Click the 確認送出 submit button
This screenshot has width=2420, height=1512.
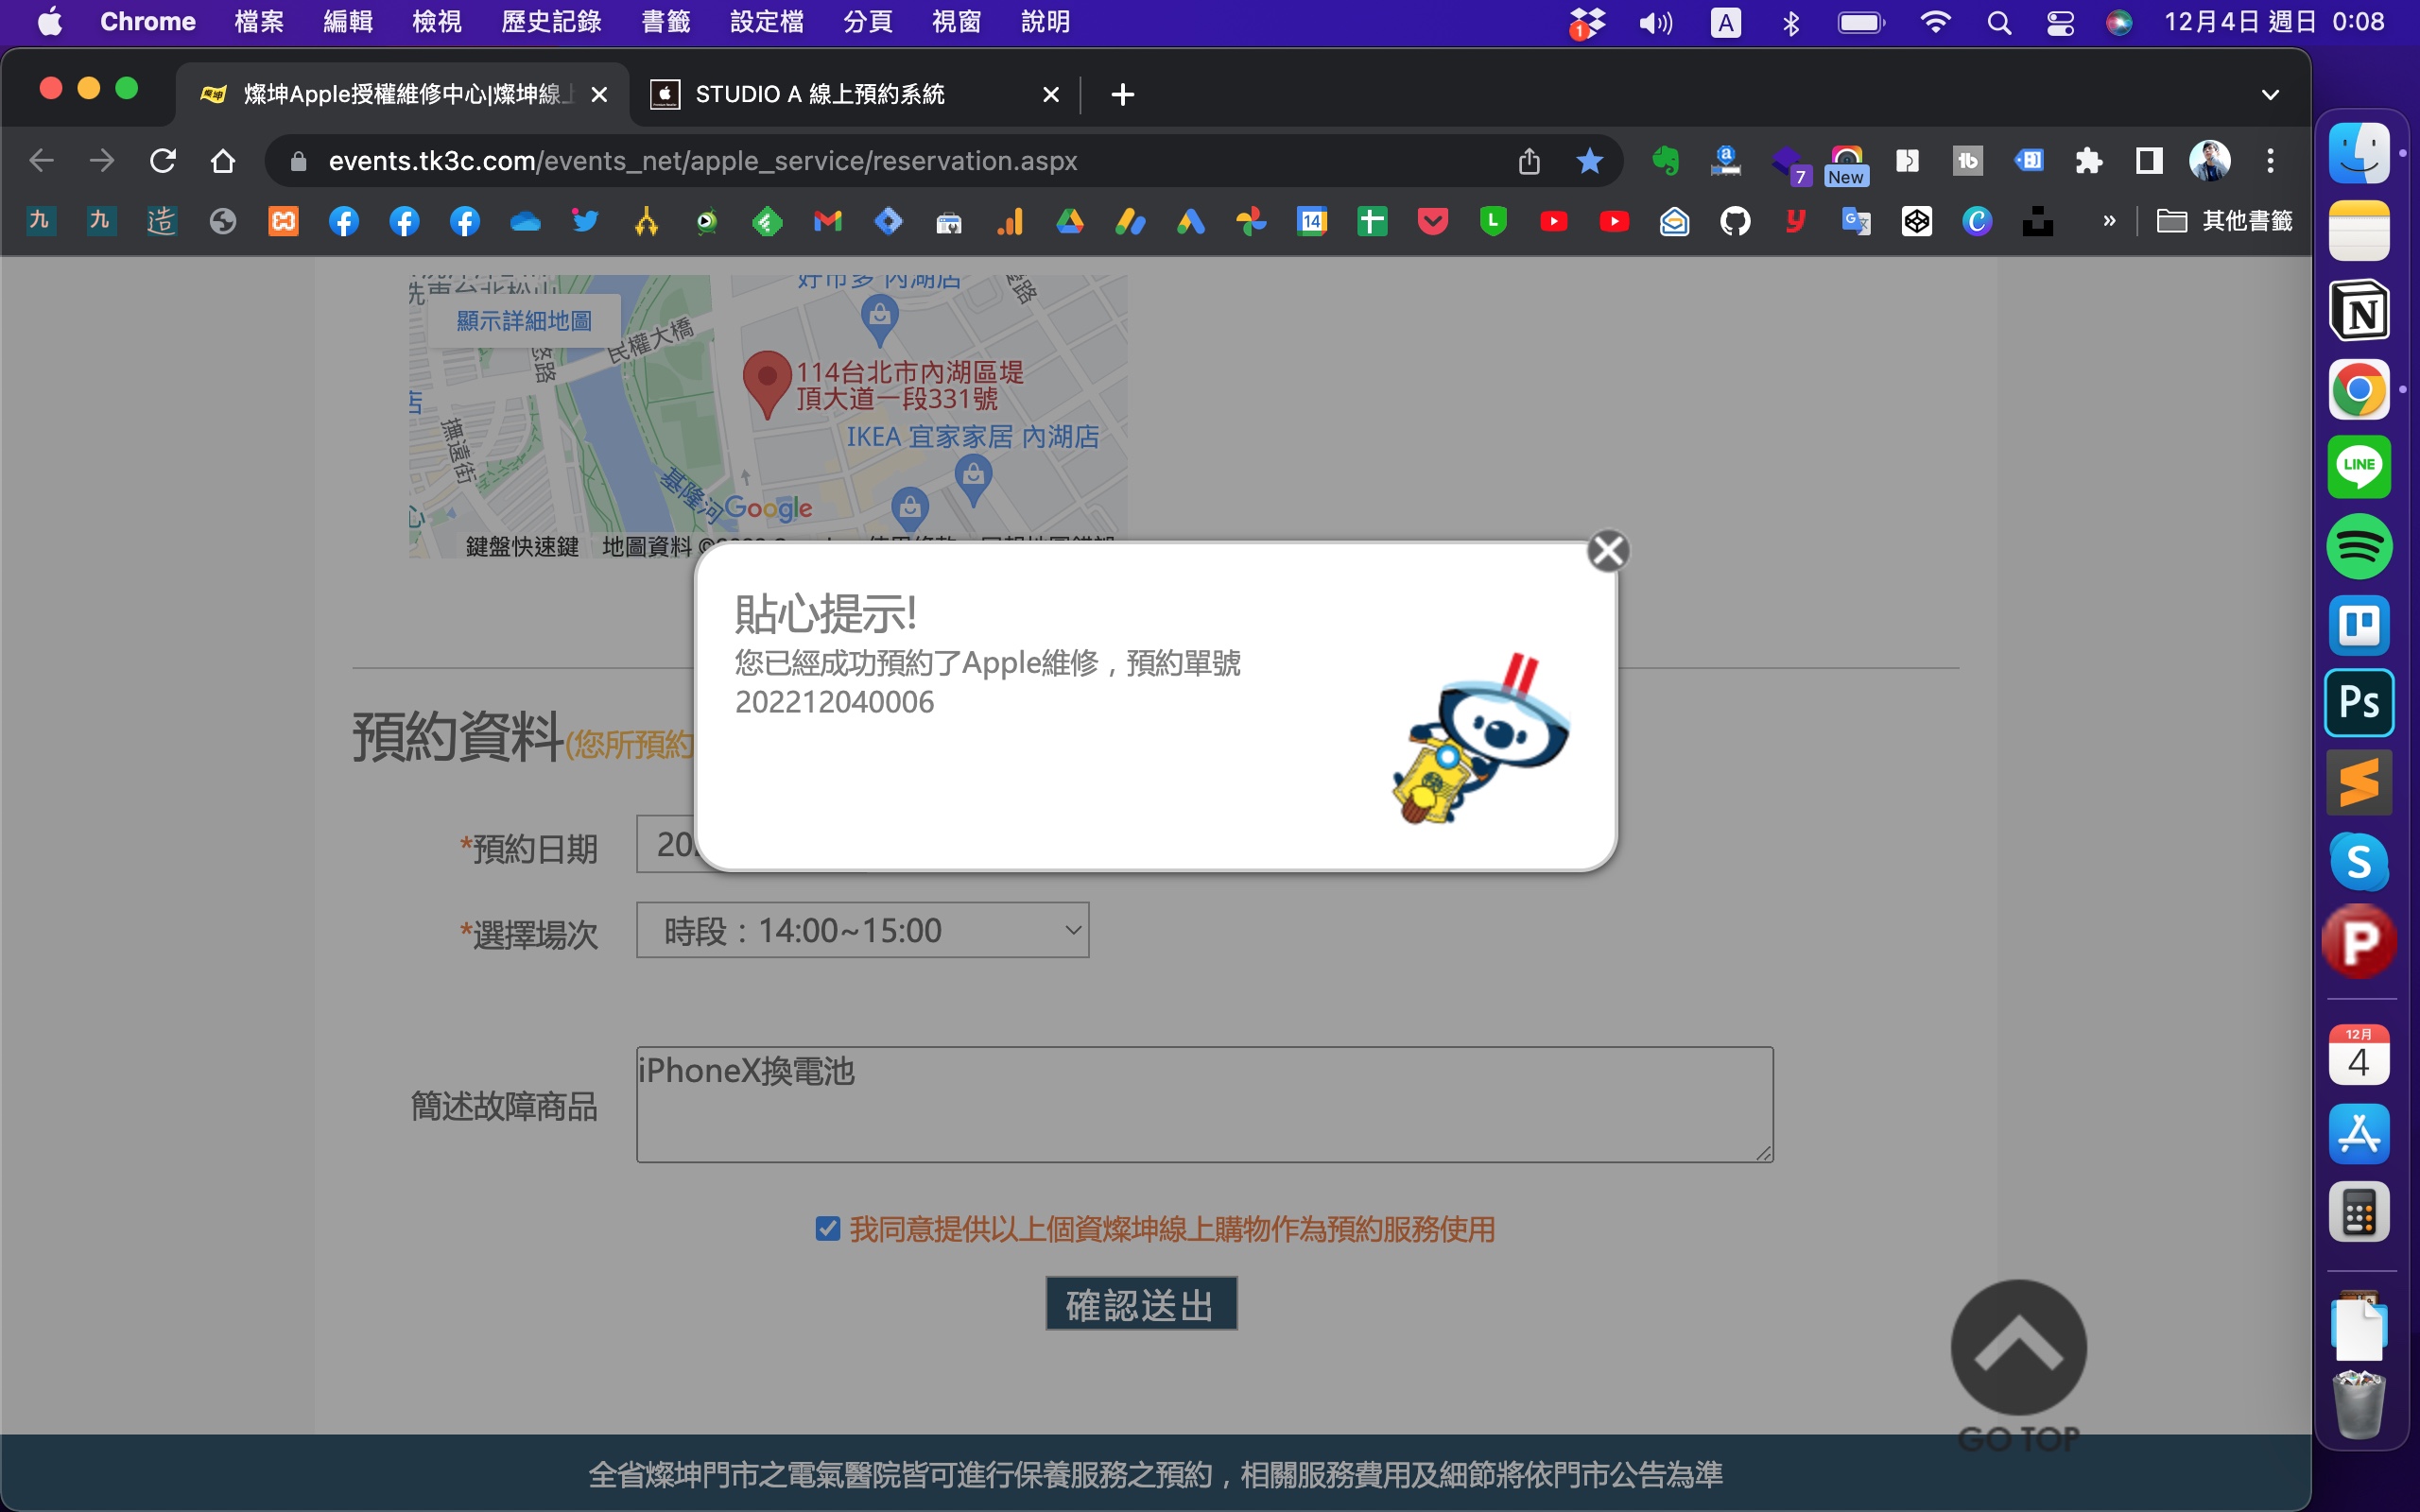click(x=1141, y=1304)
